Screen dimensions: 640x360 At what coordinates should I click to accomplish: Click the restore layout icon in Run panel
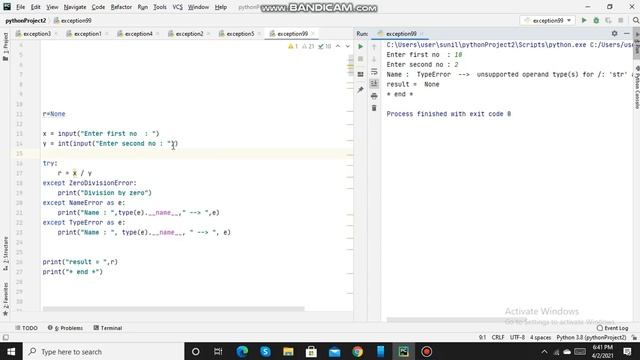(360, 74)
